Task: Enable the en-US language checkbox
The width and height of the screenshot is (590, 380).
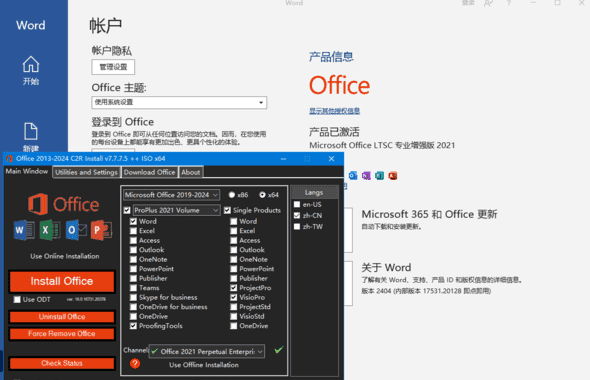Action: coord(297,204)
